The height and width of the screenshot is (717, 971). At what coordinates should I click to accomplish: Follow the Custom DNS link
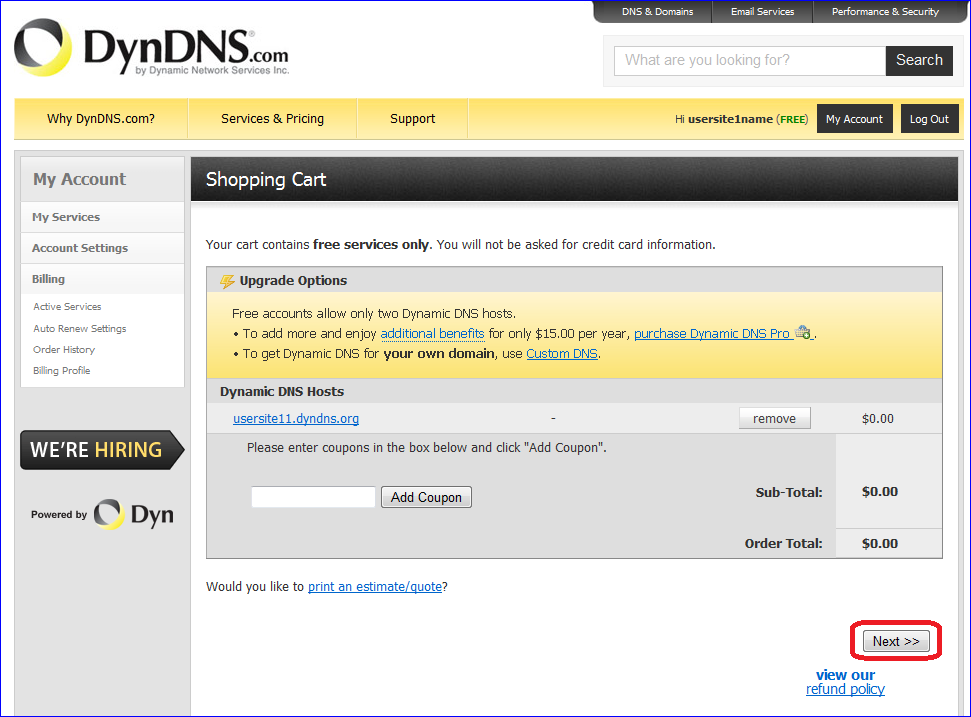point(562,354)
